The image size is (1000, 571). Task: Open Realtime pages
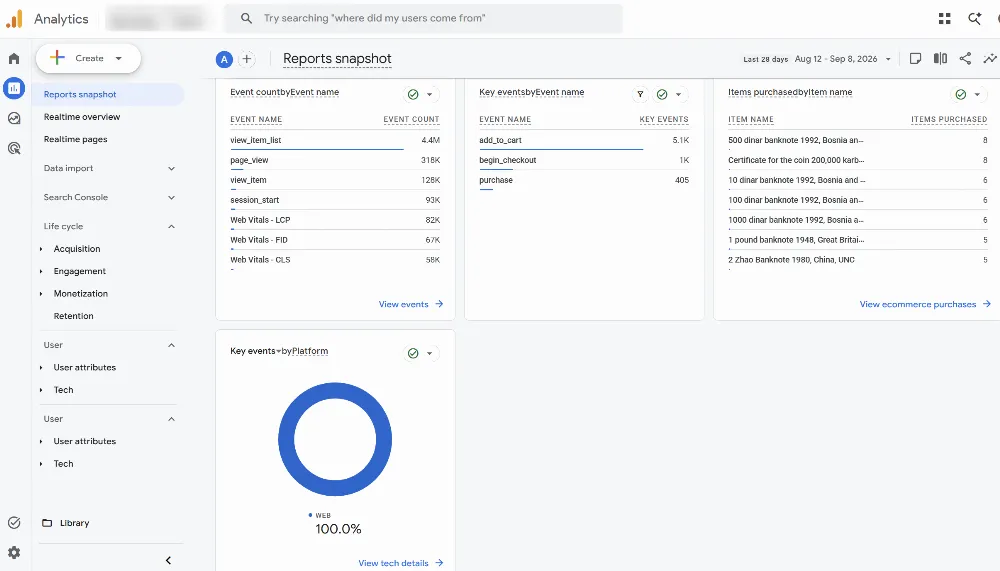[75, 139]
